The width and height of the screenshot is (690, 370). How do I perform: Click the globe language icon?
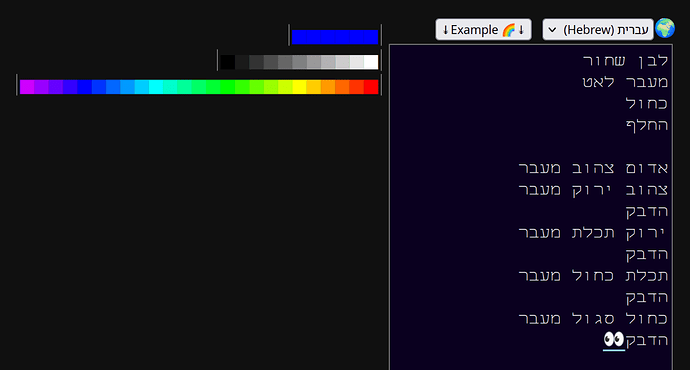coord(665,29)
